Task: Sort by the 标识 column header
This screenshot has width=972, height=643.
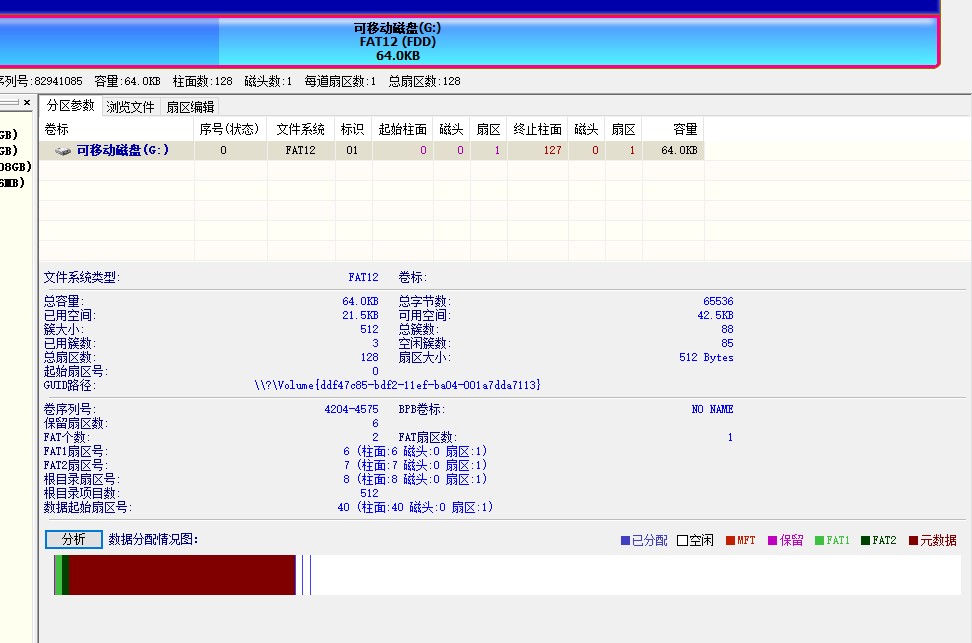Action: tap(353, 129)
